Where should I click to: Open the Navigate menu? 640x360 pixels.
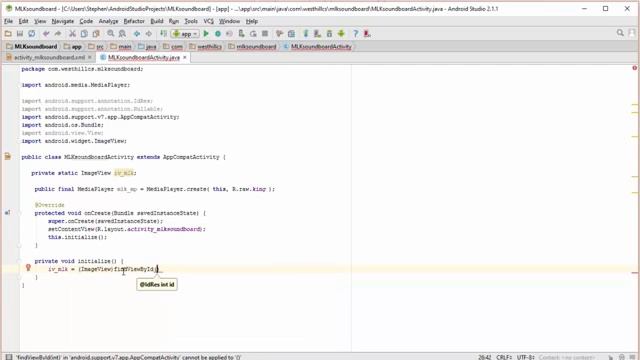tap(63, 21)
